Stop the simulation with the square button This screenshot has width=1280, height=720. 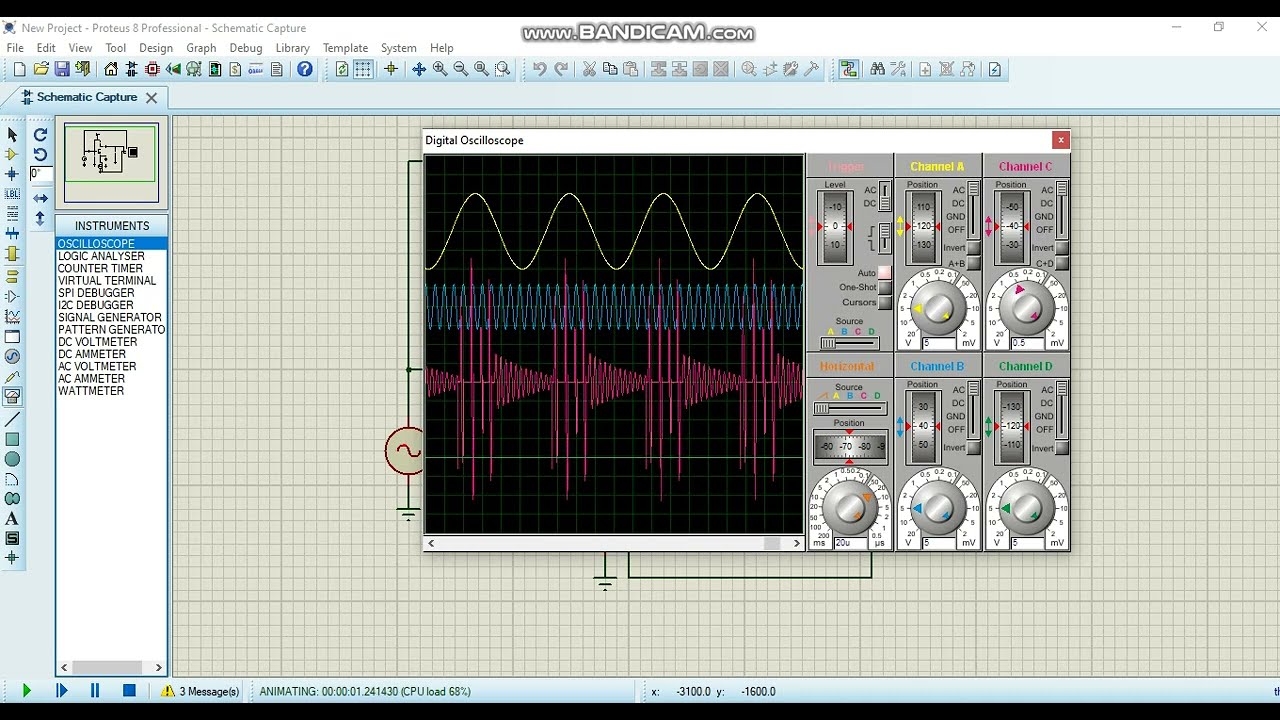click(x=129, y=691)
